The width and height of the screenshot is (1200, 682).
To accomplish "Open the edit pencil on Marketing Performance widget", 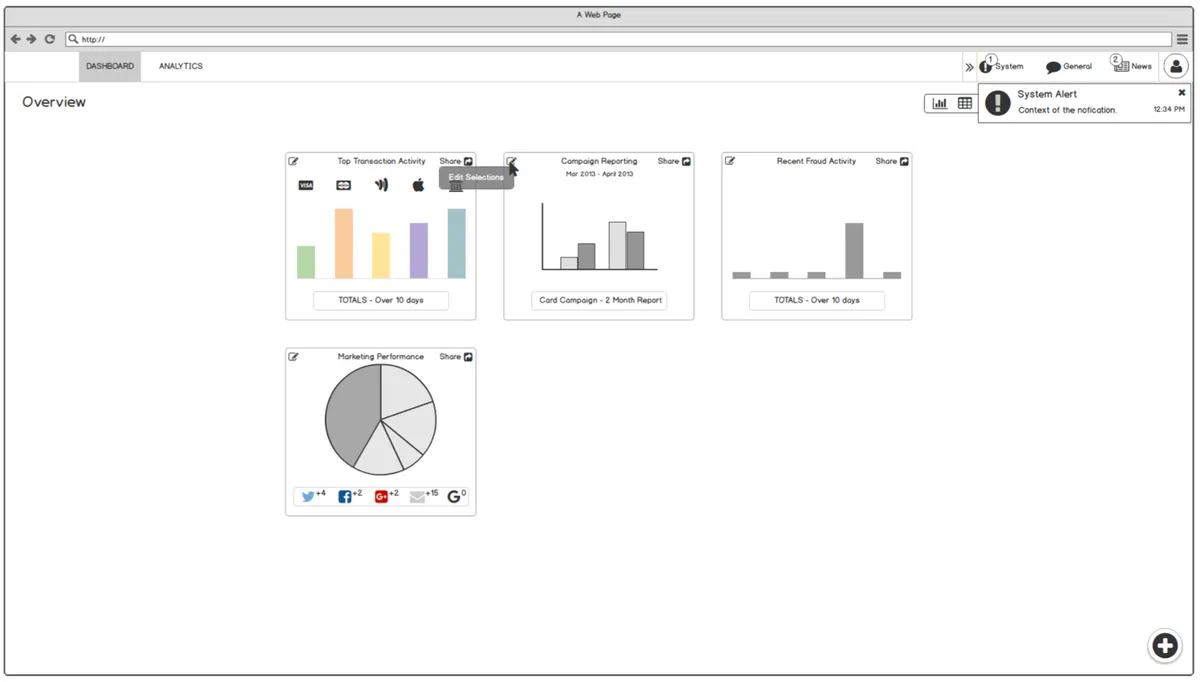I will click(x=293, y=356).
